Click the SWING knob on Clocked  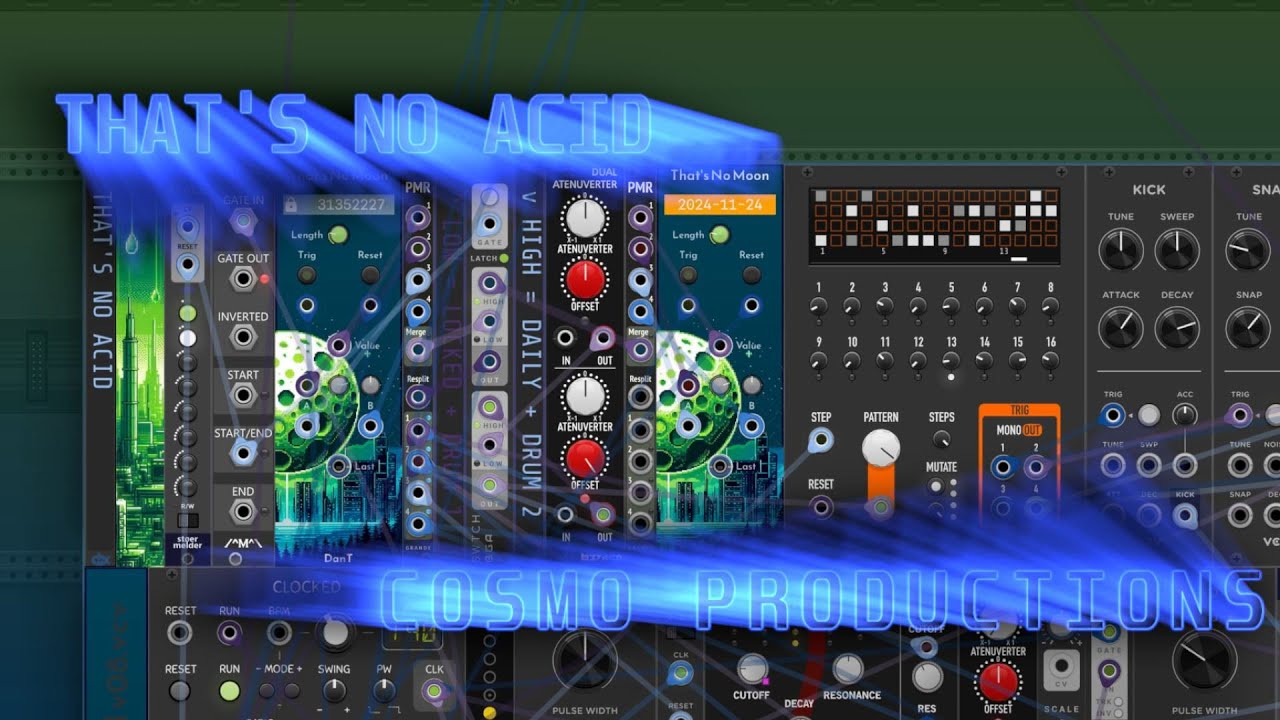point(334,690)
